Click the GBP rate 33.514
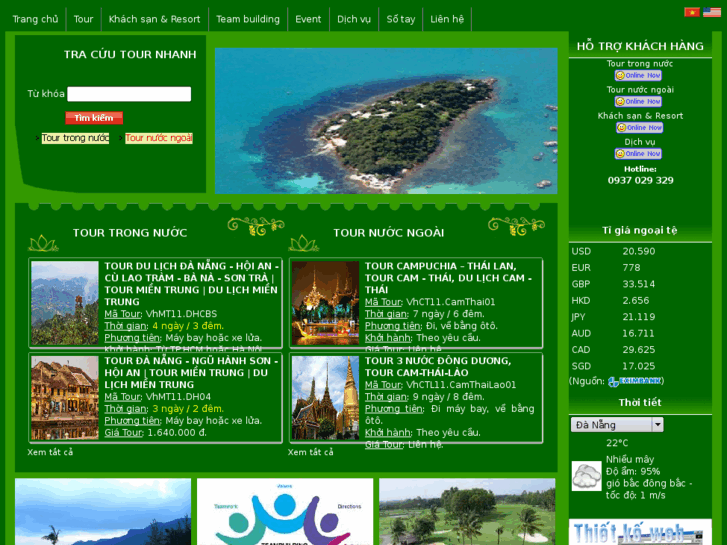The image size is (727, 545). coord(638,284)
